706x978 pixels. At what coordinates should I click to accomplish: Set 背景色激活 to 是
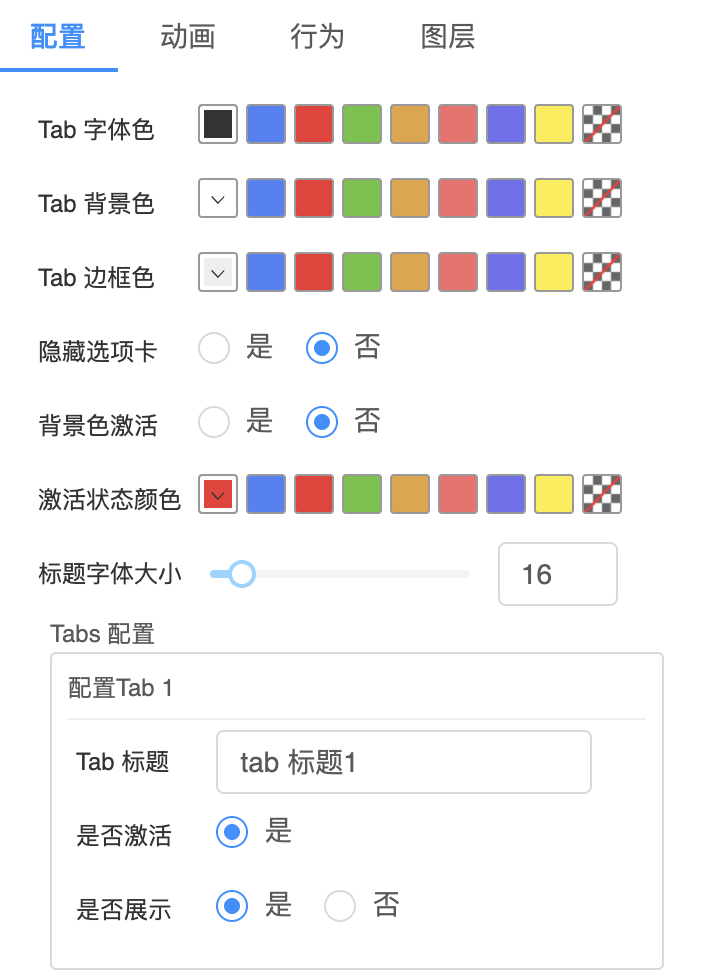(x=214, y=422)
